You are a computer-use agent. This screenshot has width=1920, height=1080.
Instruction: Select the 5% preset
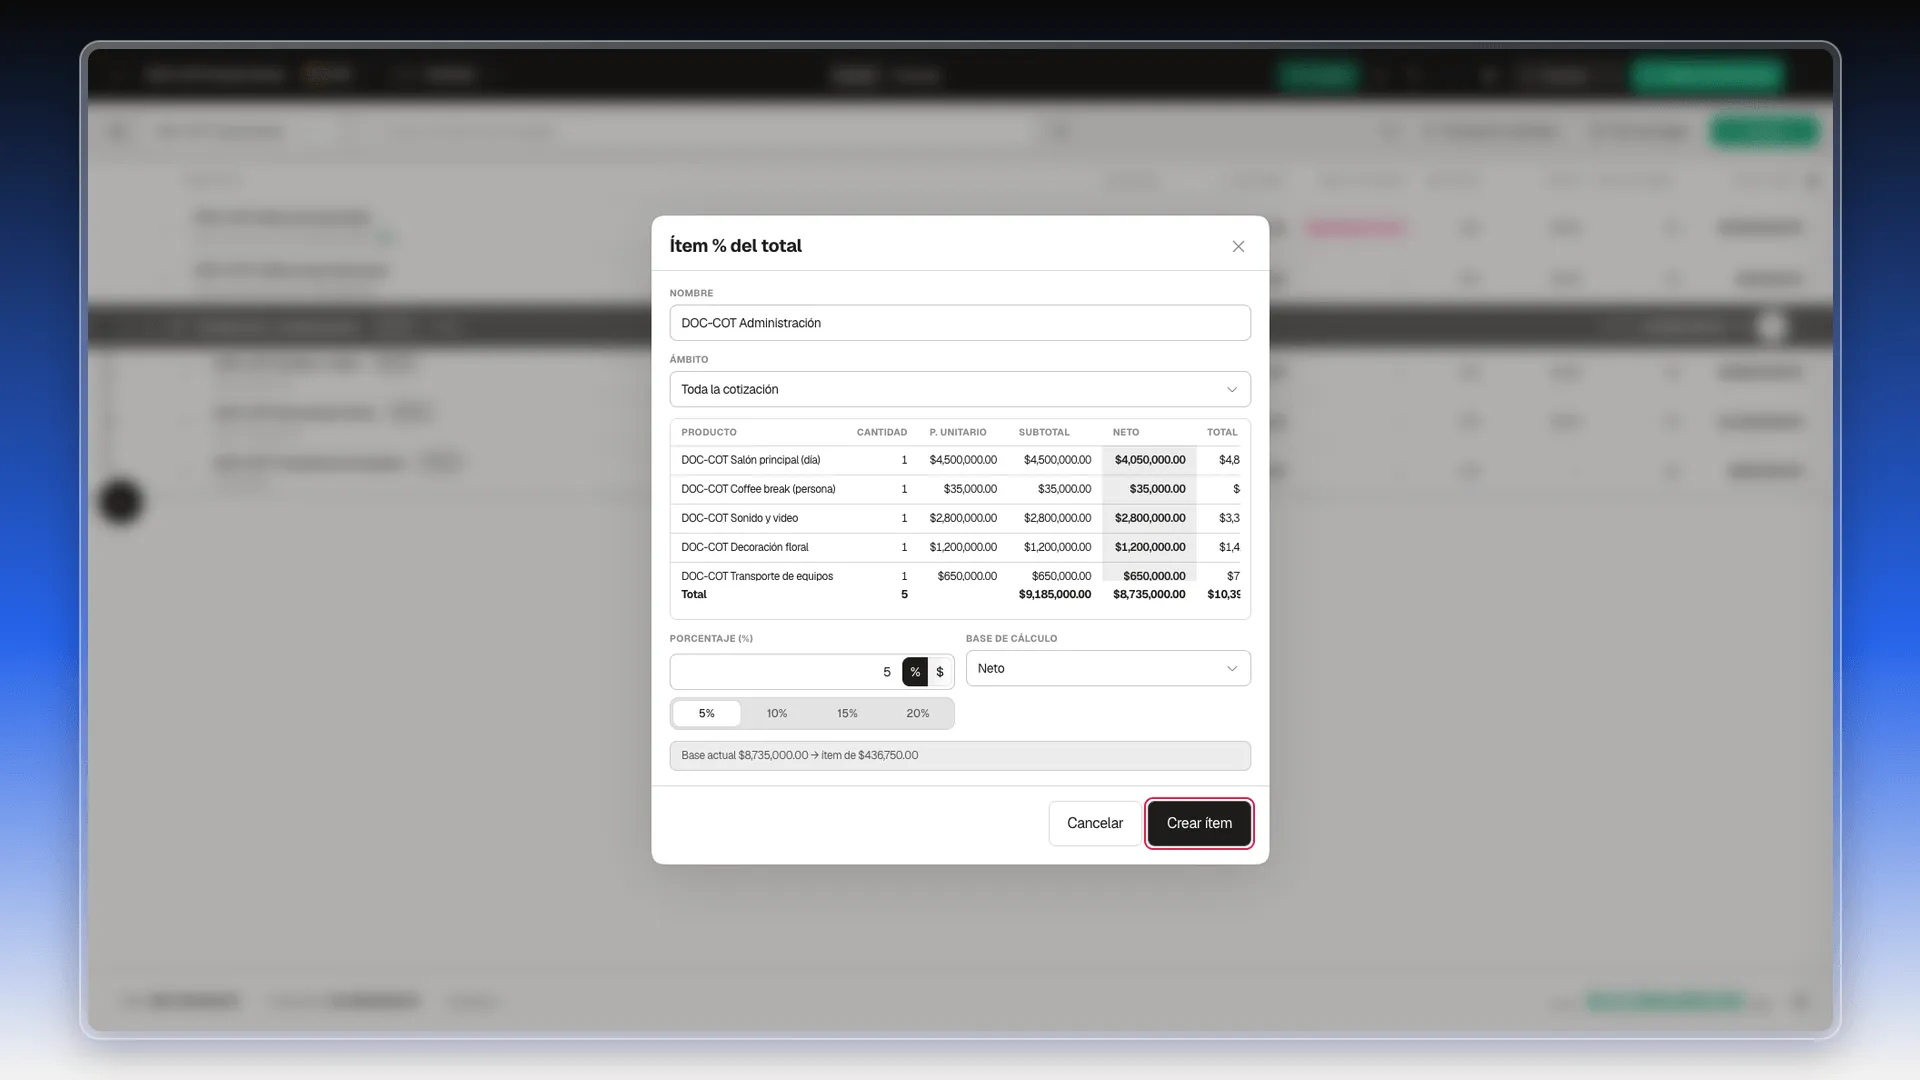click(x=707, y=713)
